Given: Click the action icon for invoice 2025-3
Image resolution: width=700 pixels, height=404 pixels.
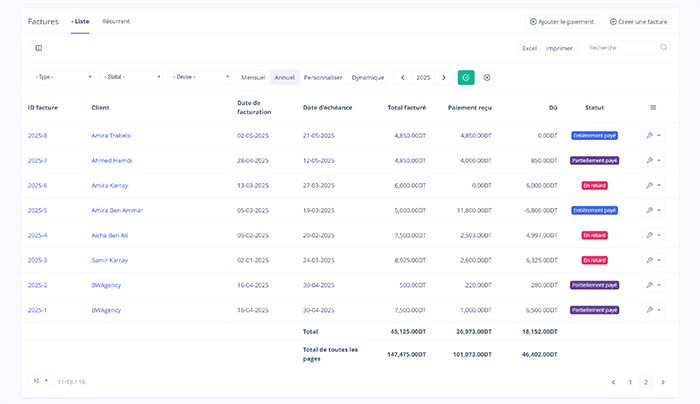Looking at the screenshot, I should pos(650,260).
